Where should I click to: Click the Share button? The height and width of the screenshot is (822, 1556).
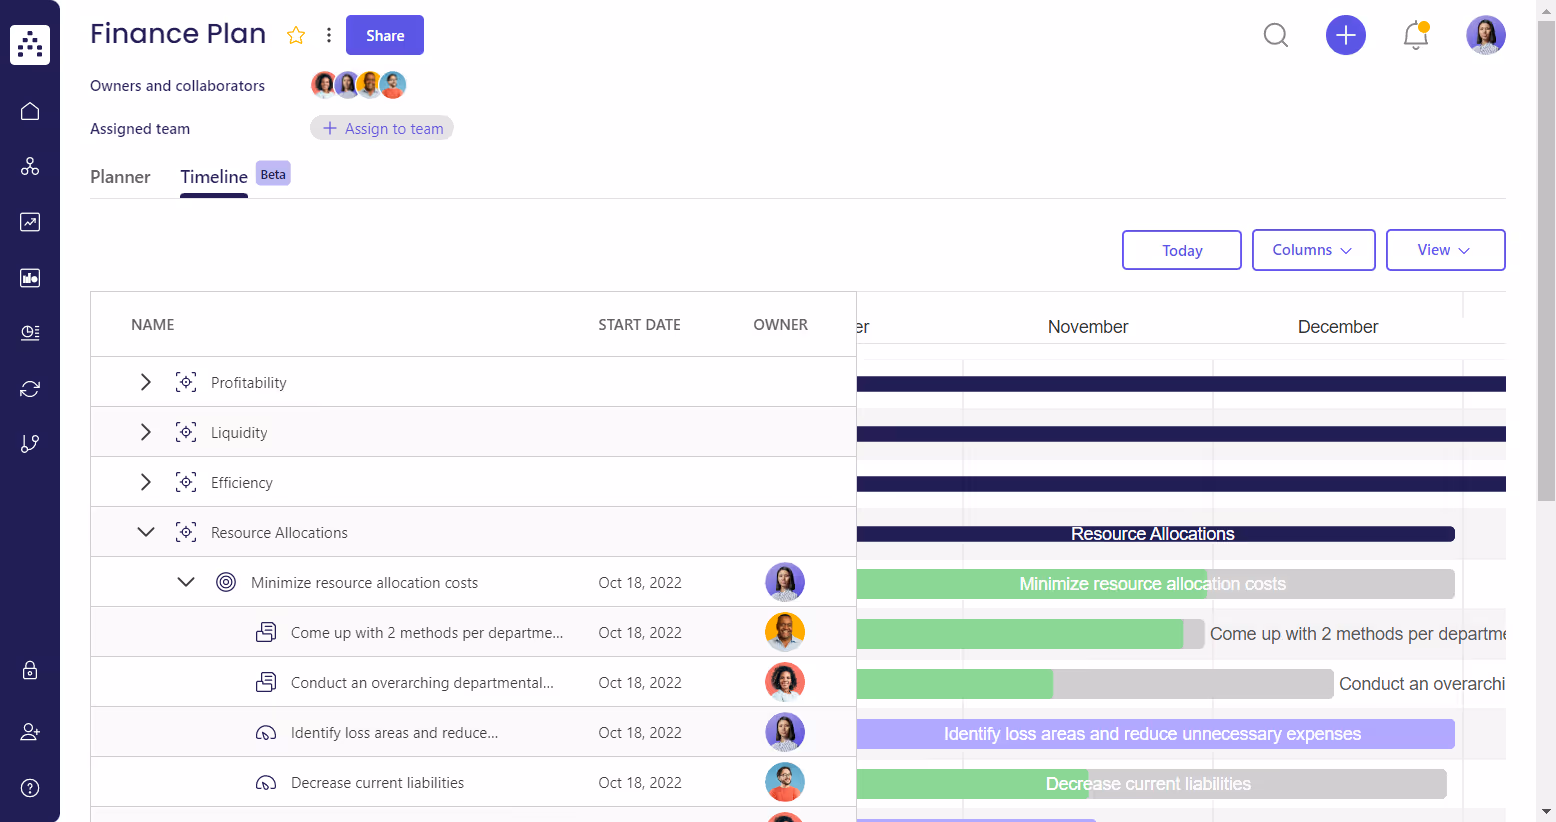384,34
